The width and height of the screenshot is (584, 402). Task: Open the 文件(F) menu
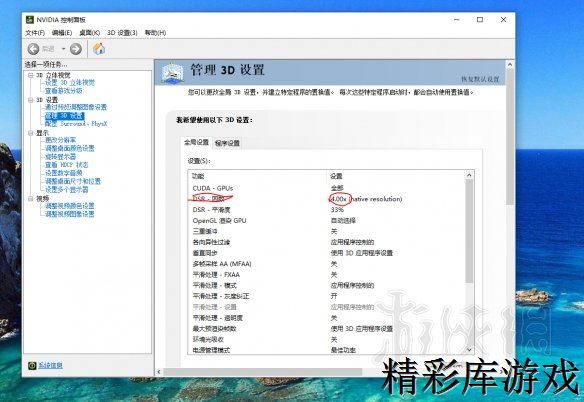tap(35, 33)
